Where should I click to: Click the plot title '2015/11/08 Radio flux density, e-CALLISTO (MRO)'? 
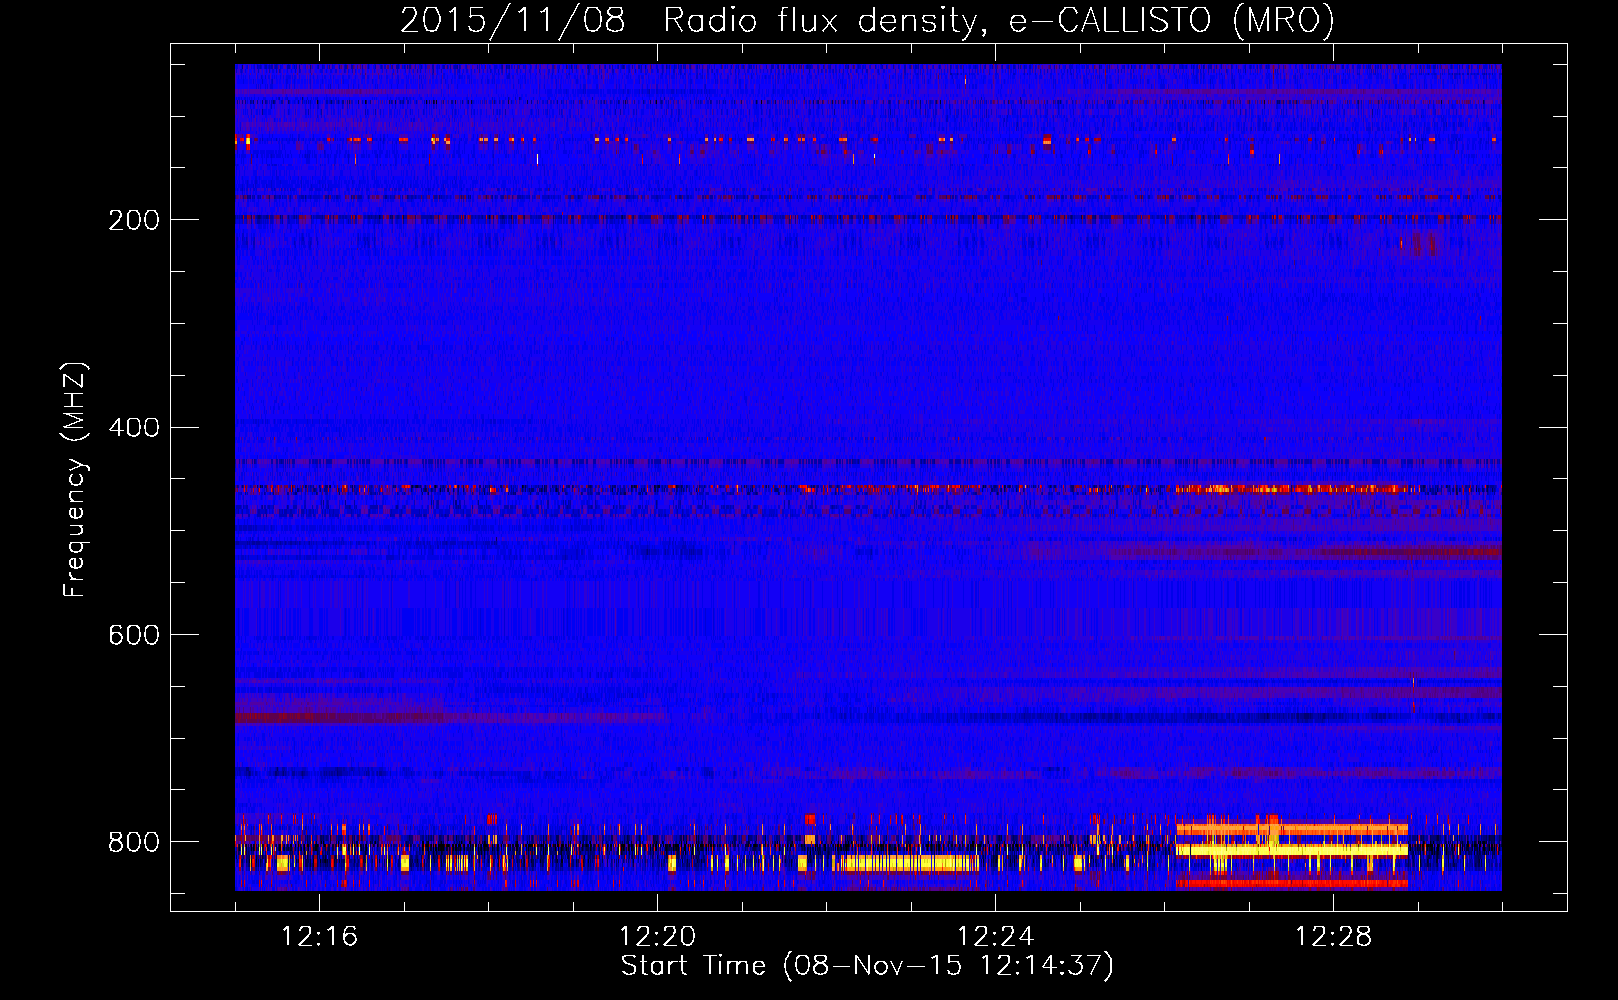(867, 21)
